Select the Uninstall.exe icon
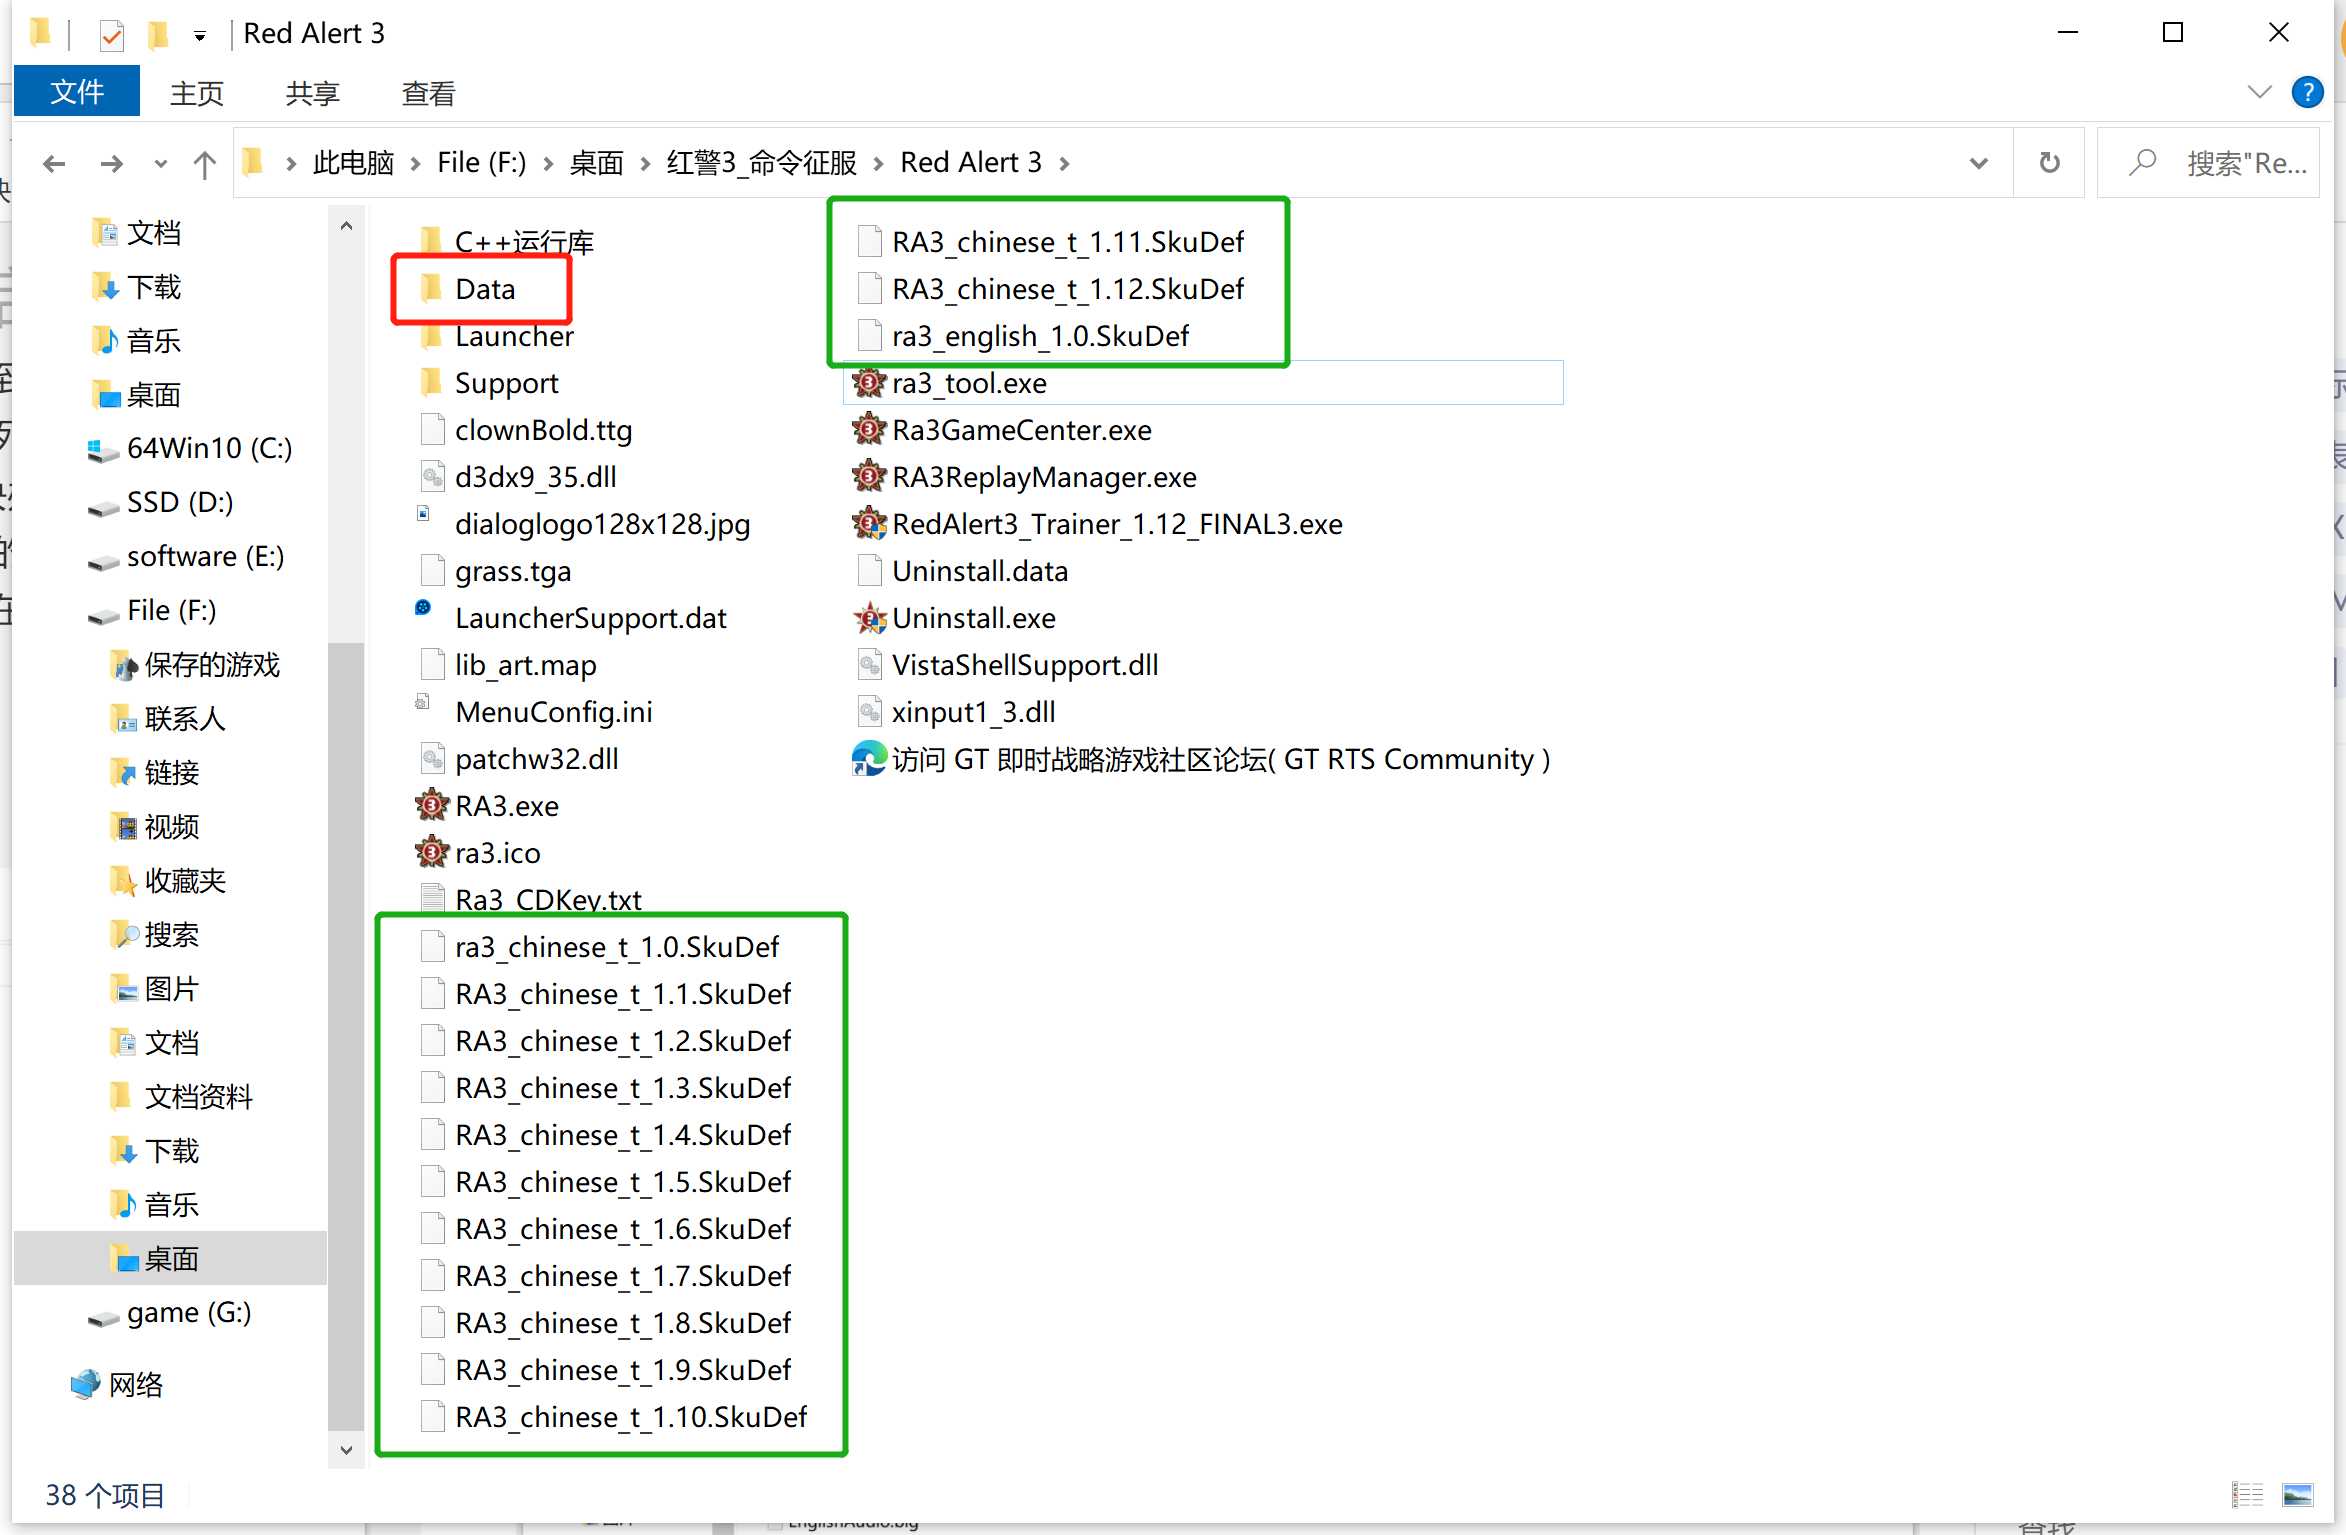This screenshot has height=1535, width=2346. coord(869,617)
